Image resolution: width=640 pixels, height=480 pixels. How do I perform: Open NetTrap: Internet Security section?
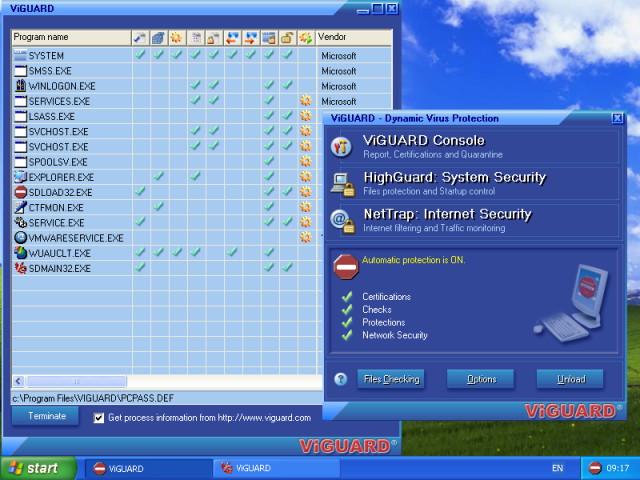coord(432,214)
